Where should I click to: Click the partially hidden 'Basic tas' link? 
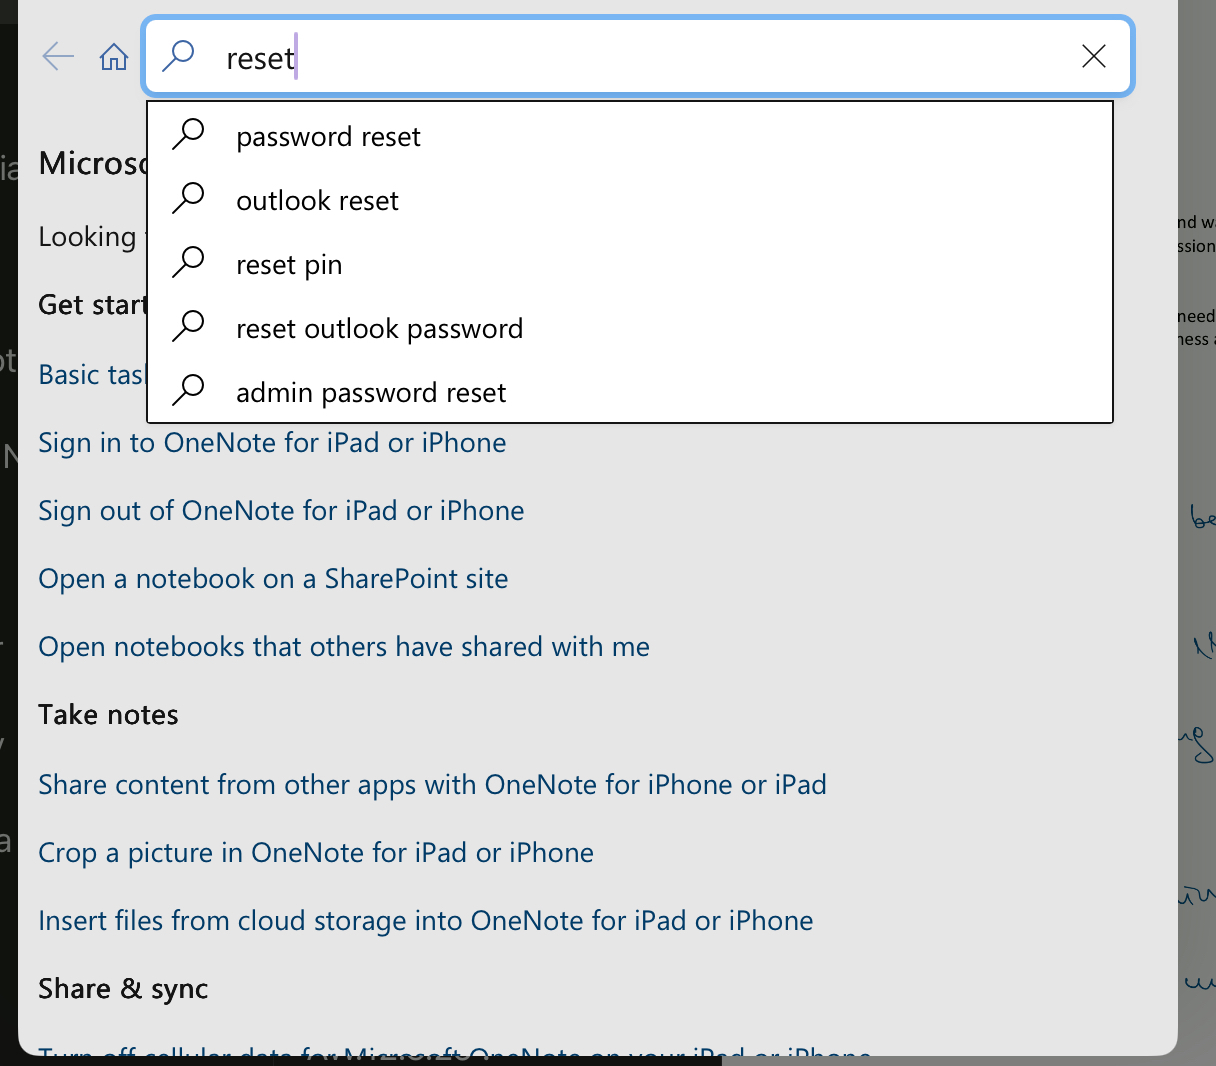click(x=92, y=375)
